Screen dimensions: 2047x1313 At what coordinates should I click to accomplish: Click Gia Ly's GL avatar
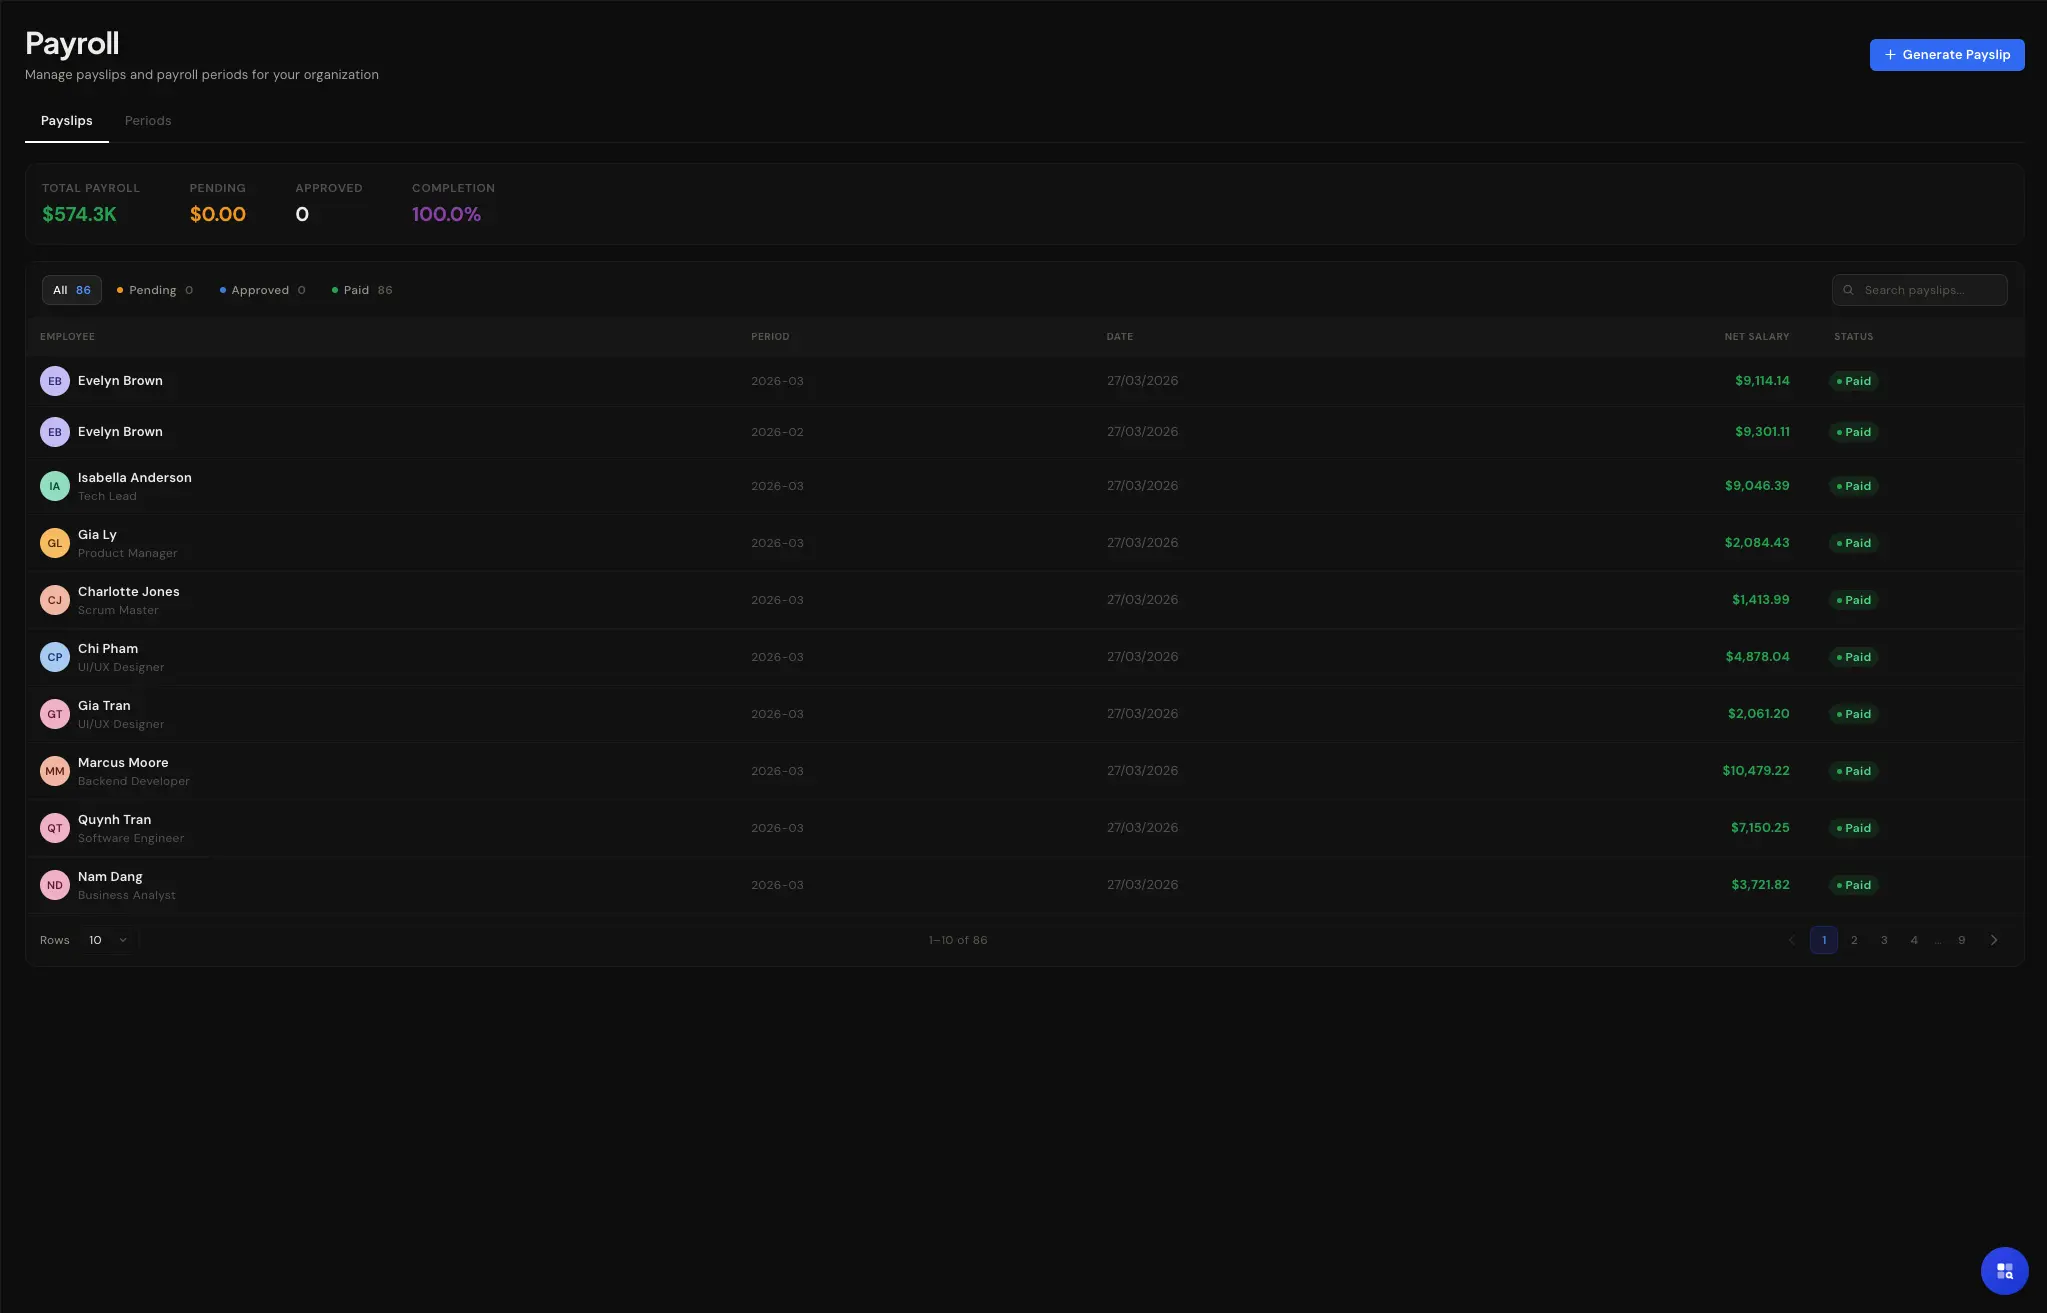[x=55, y=543]
